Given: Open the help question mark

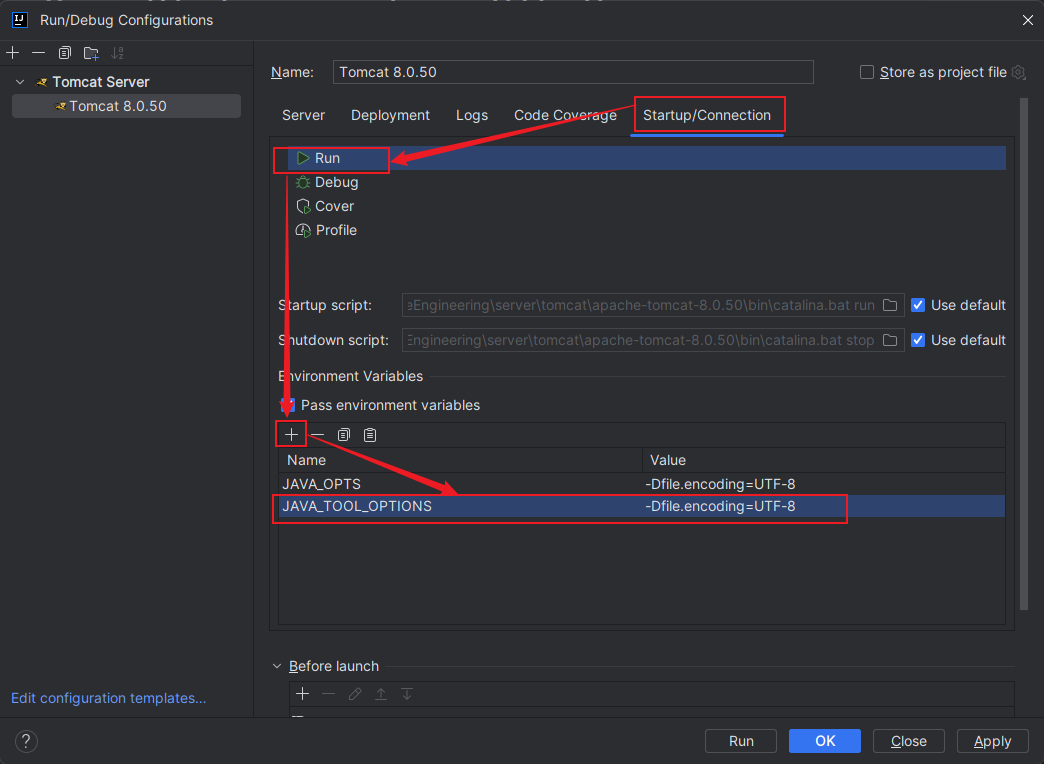Looking at the screenshot, I should tap(26, 741).
